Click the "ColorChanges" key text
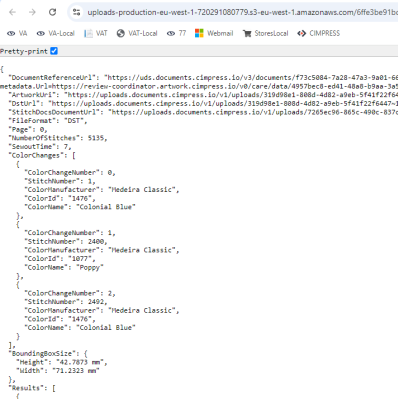This screenshot has height=401, width=400. 36,155
